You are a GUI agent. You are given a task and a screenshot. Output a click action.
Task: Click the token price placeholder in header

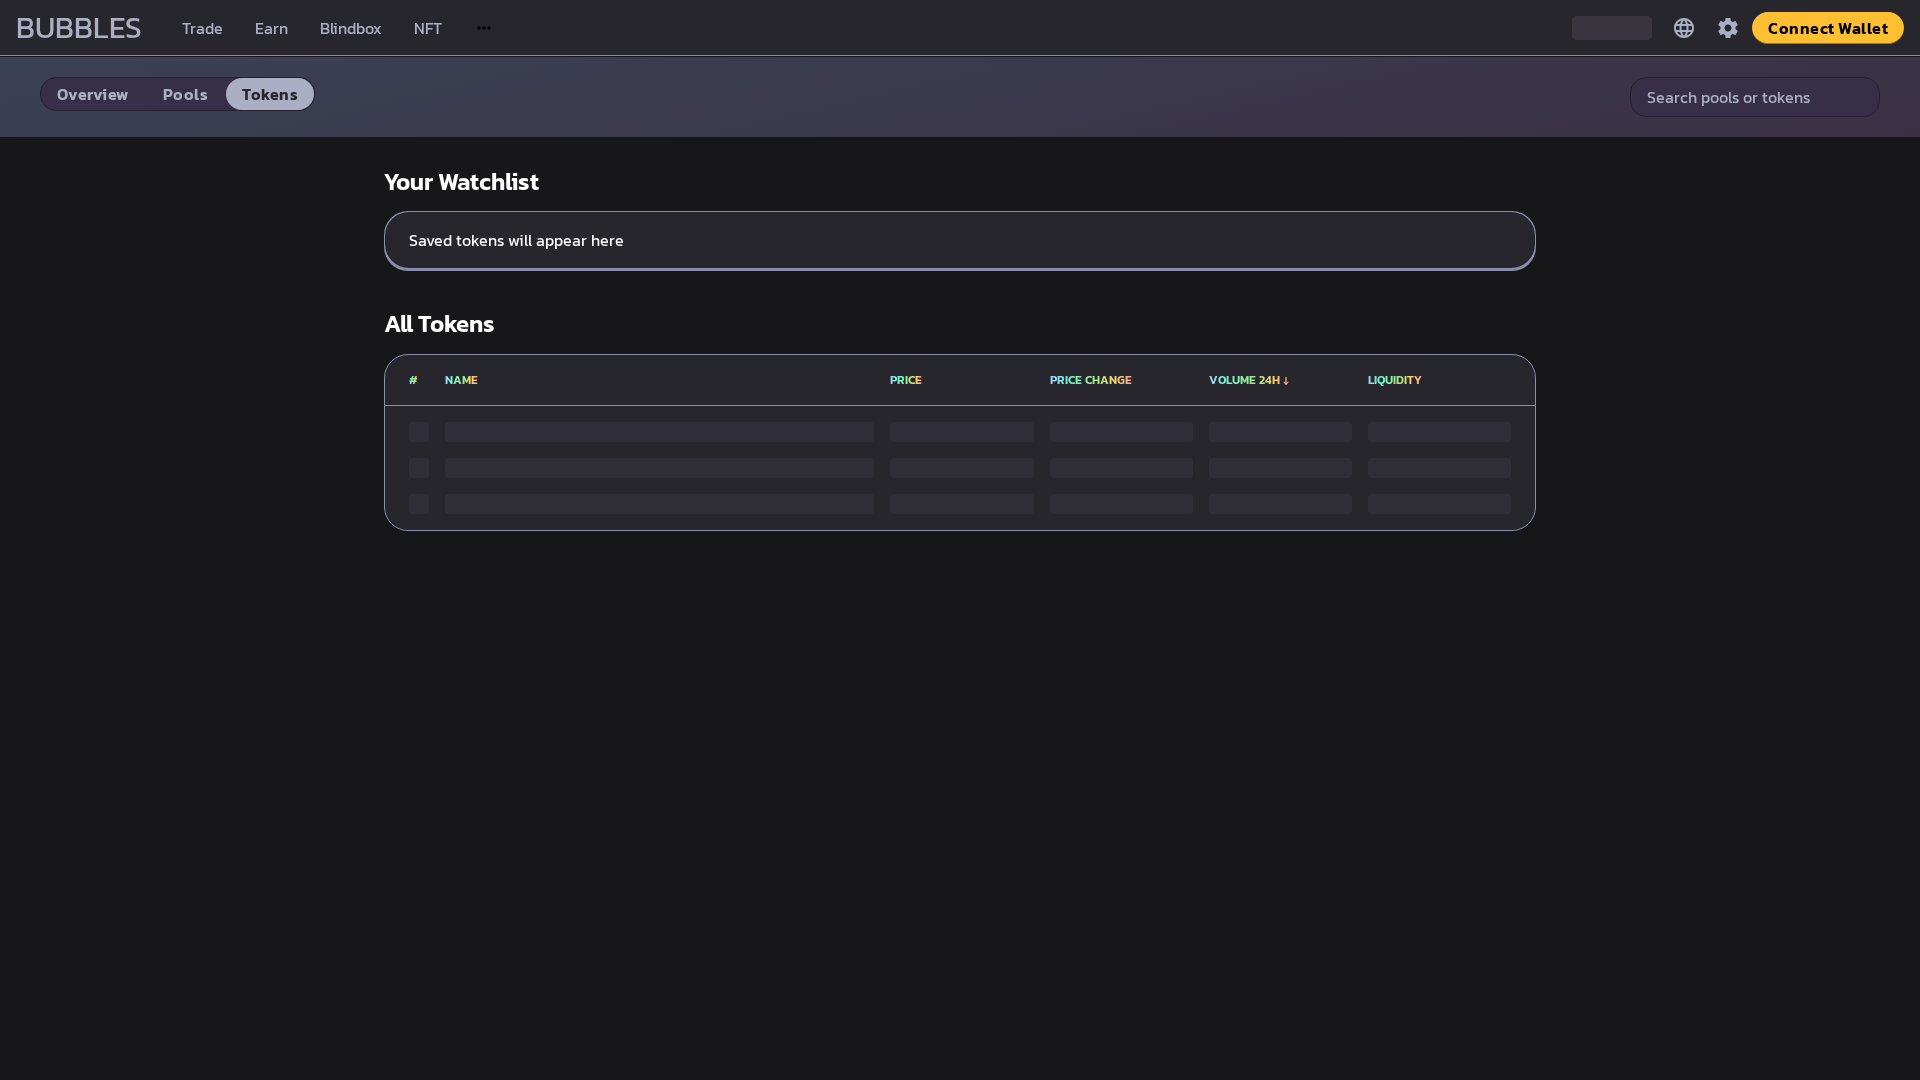tap(1611, 28)
